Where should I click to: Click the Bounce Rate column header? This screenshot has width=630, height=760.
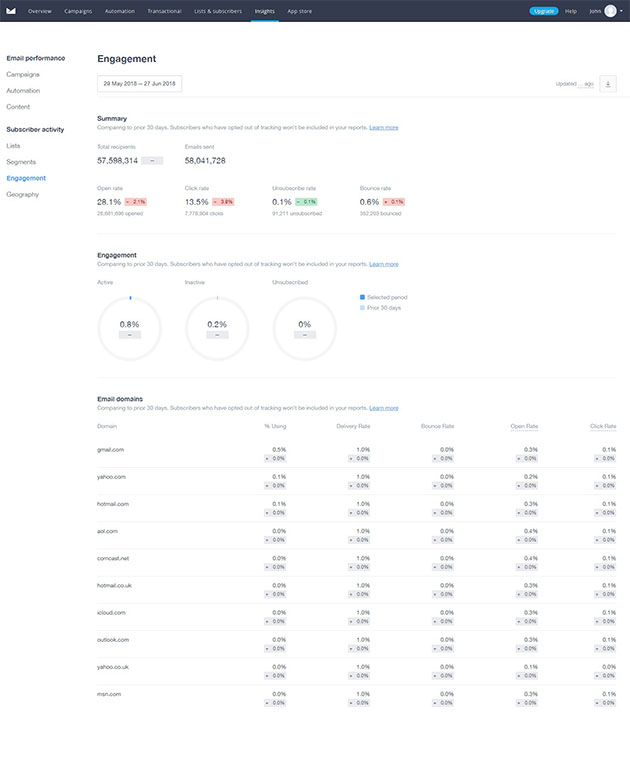point(438,426)
